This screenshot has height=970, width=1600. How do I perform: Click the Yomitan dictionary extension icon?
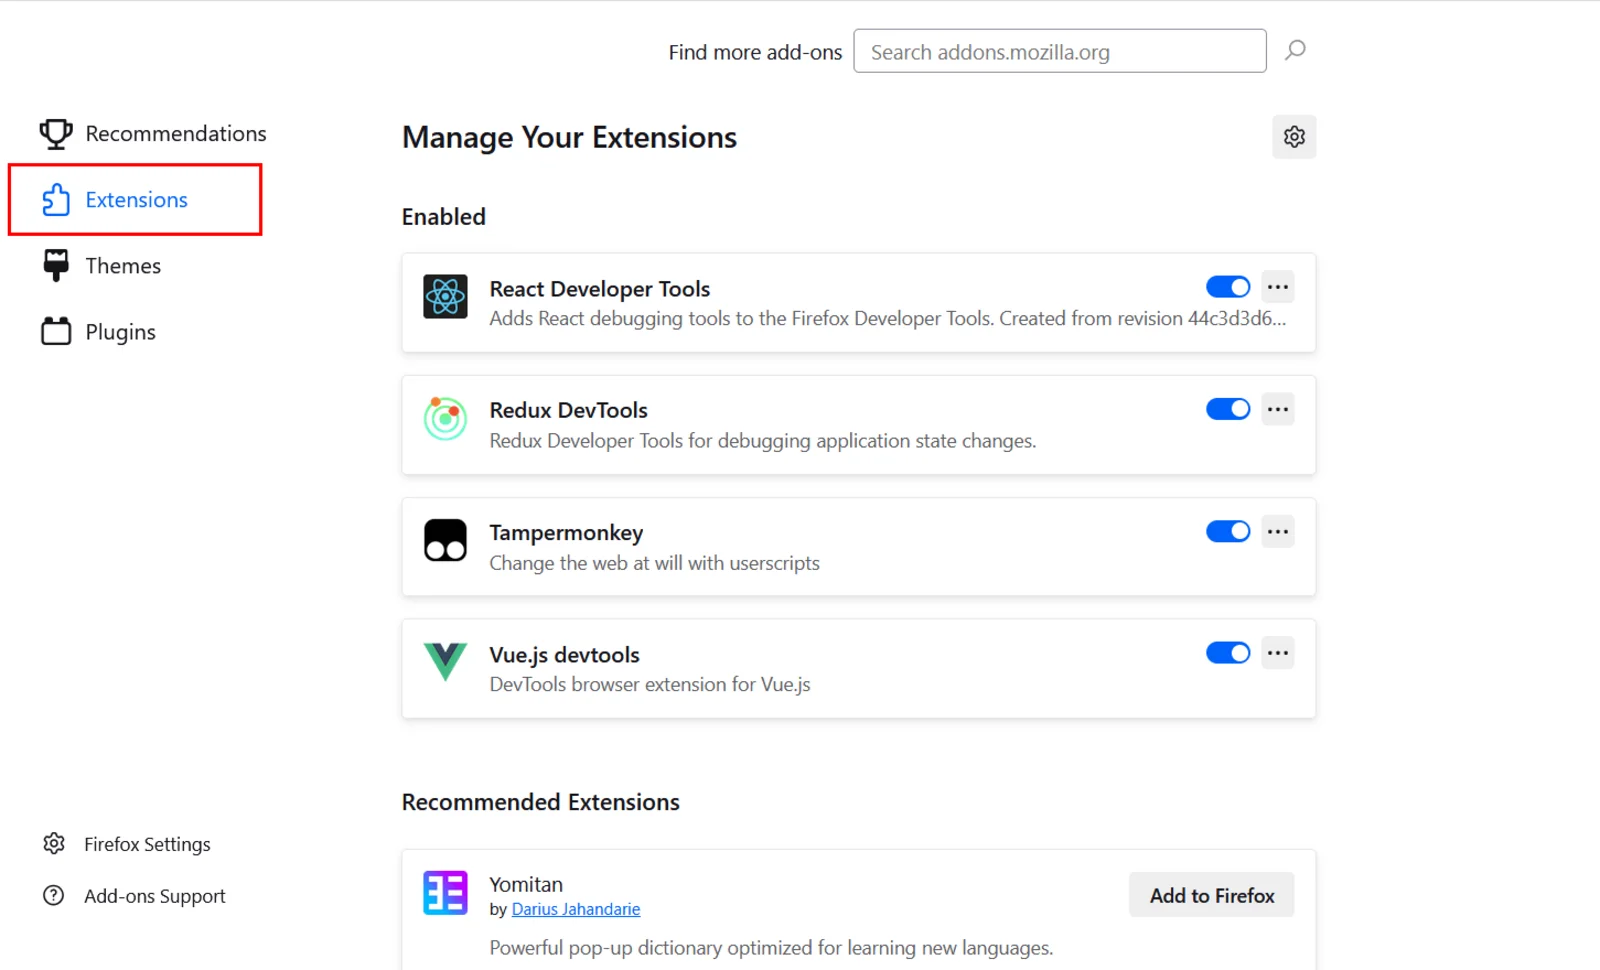pyautogui.click(x=445, y=892)
